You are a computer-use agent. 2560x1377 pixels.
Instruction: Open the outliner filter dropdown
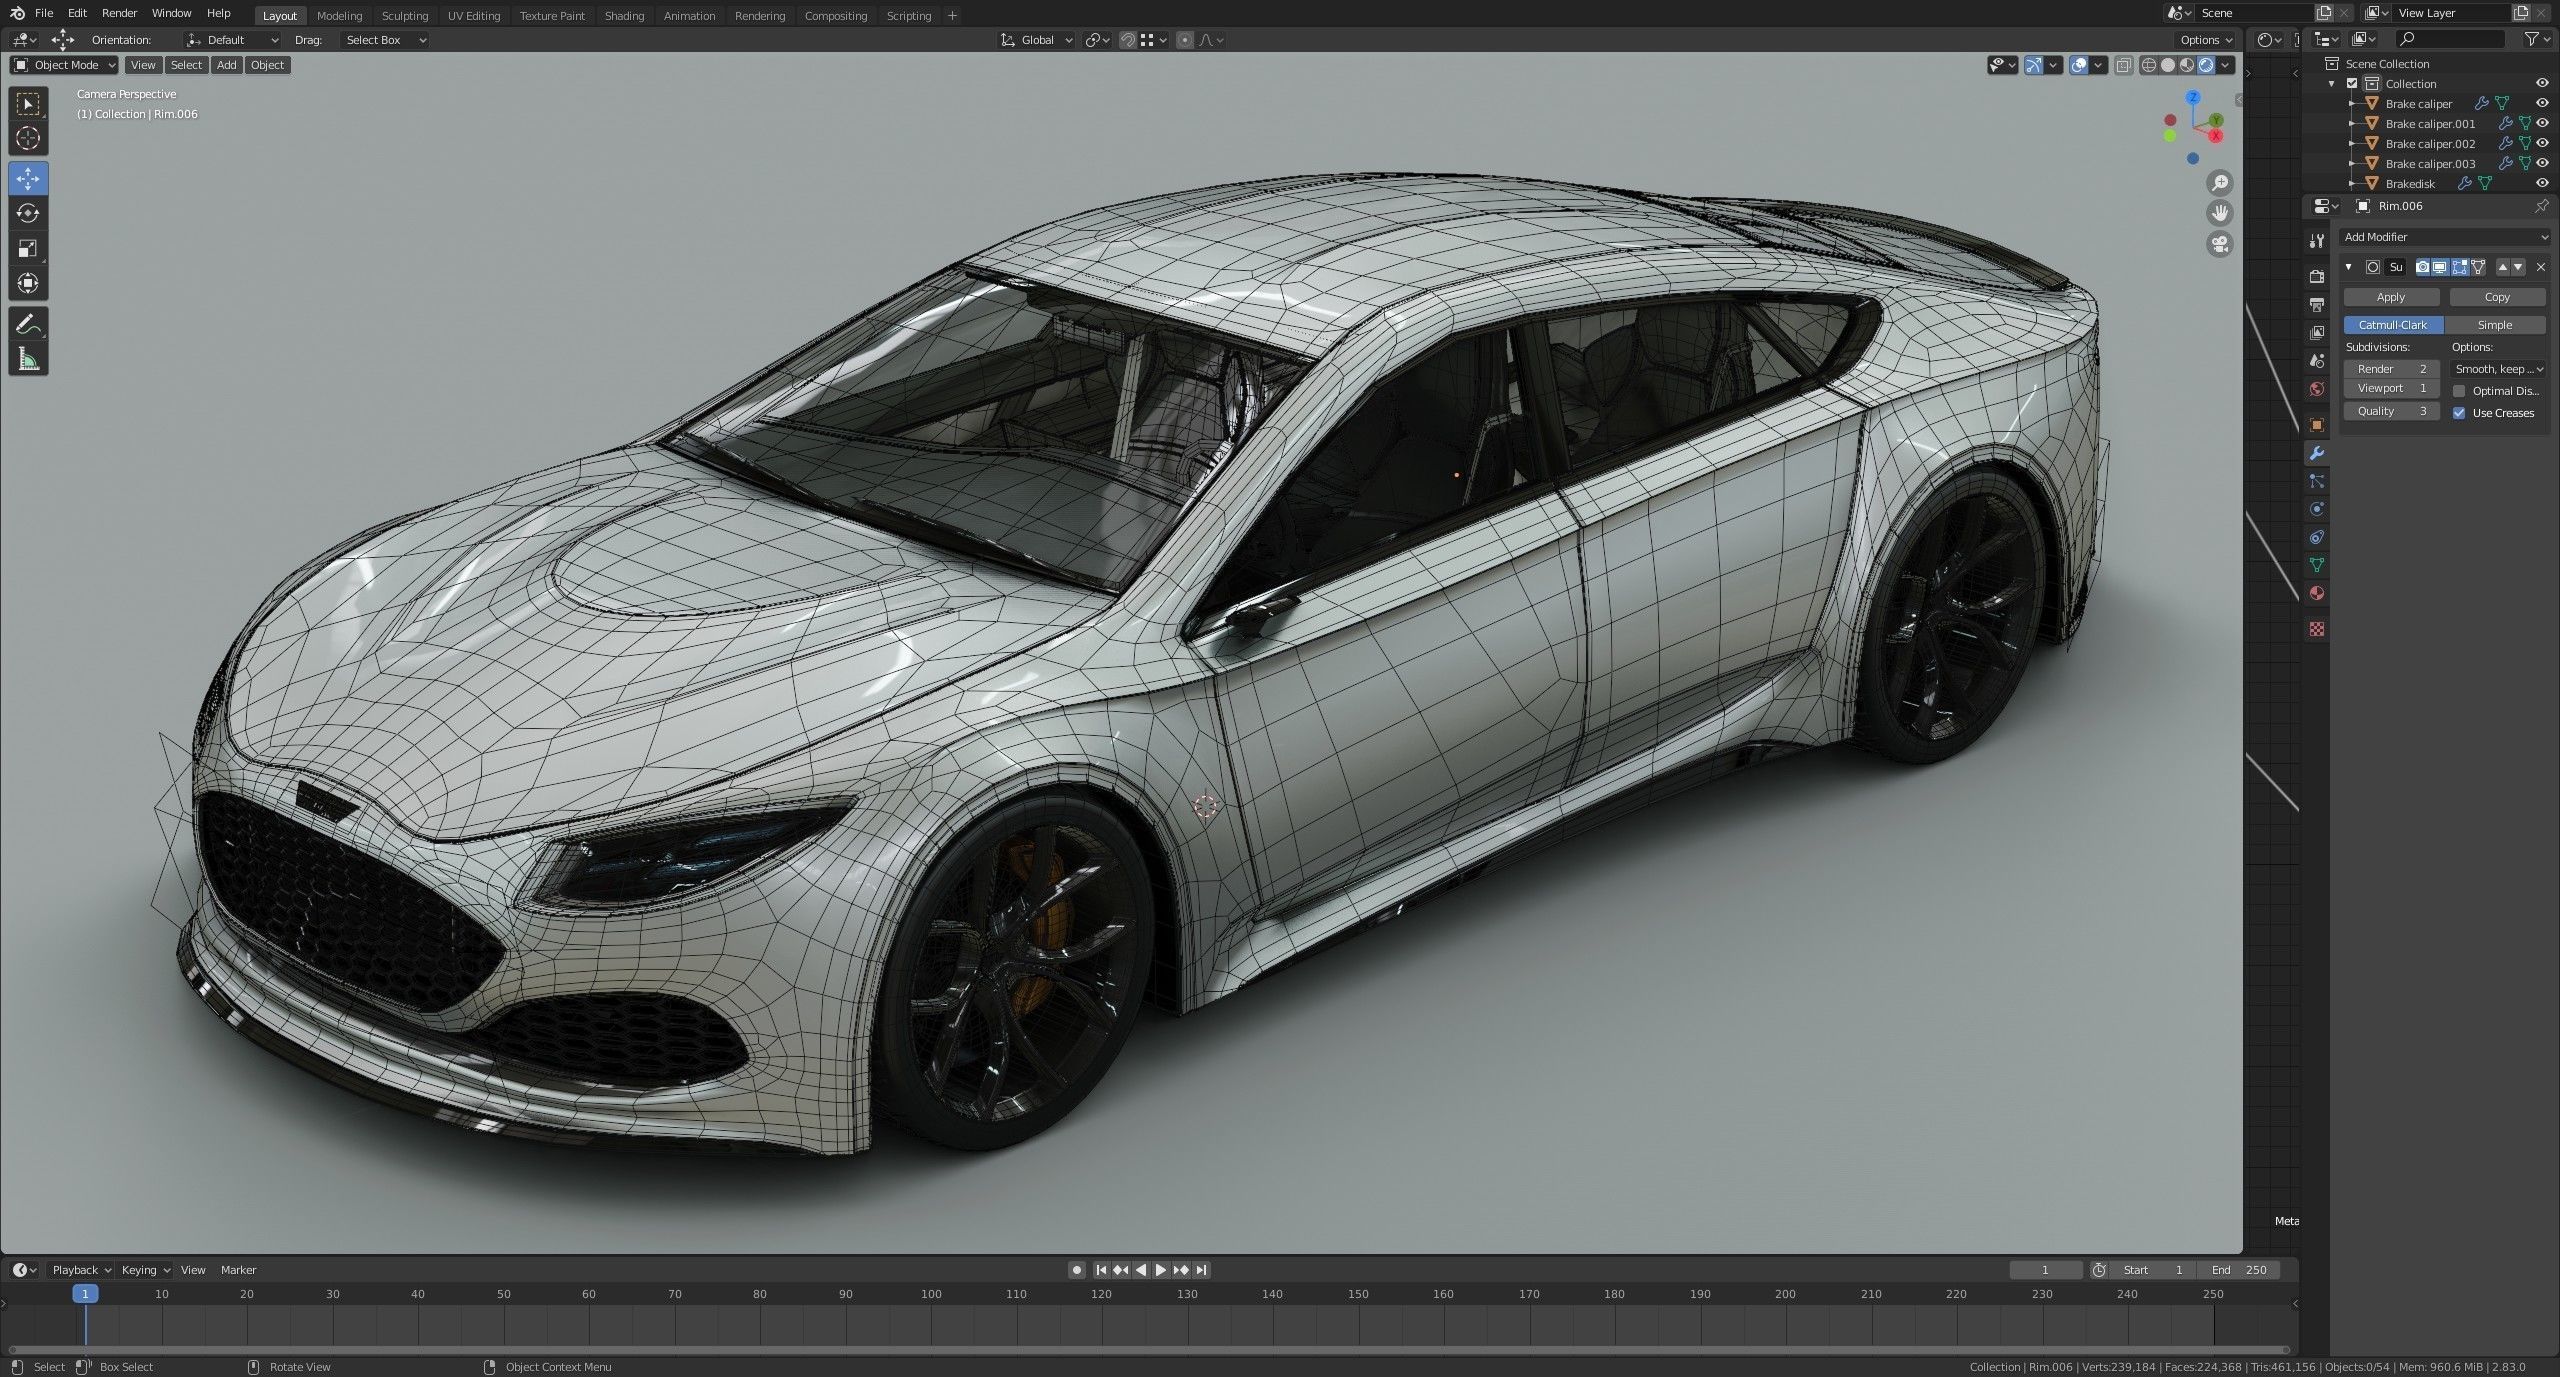click(2537, 39)
